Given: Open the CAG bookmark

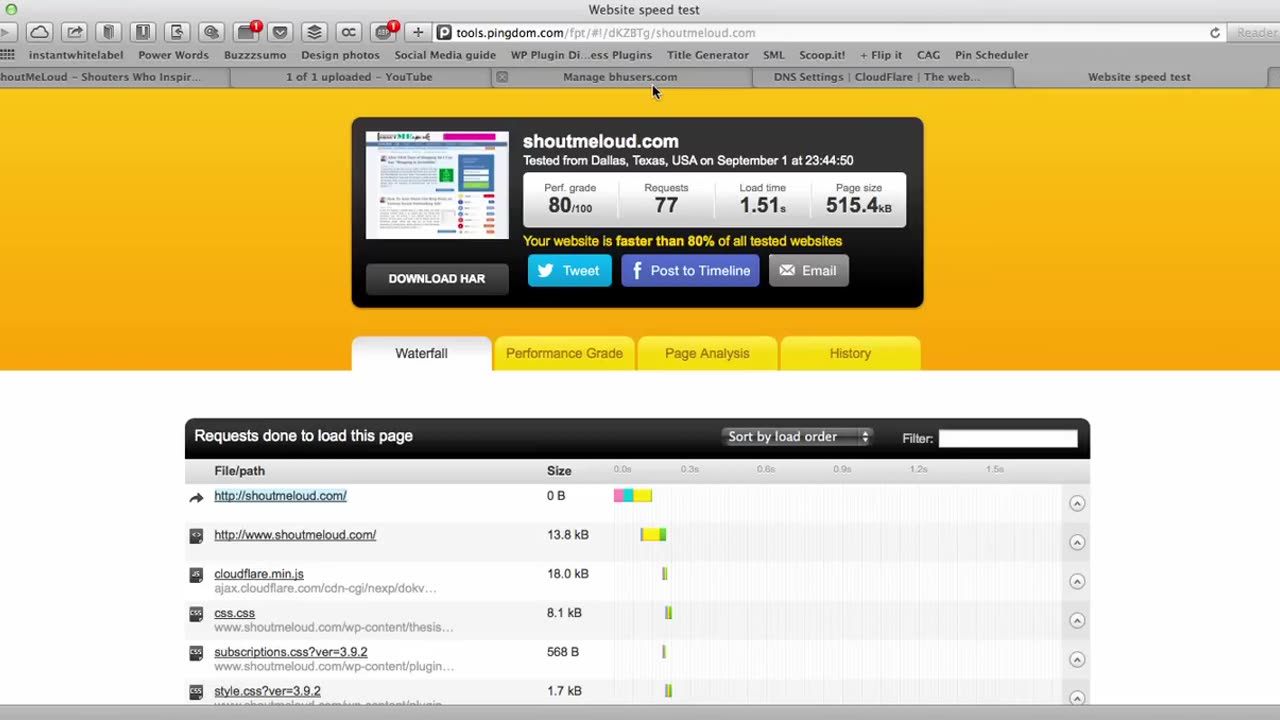Looking at the screenshot, I should click(x=928, y=55).
